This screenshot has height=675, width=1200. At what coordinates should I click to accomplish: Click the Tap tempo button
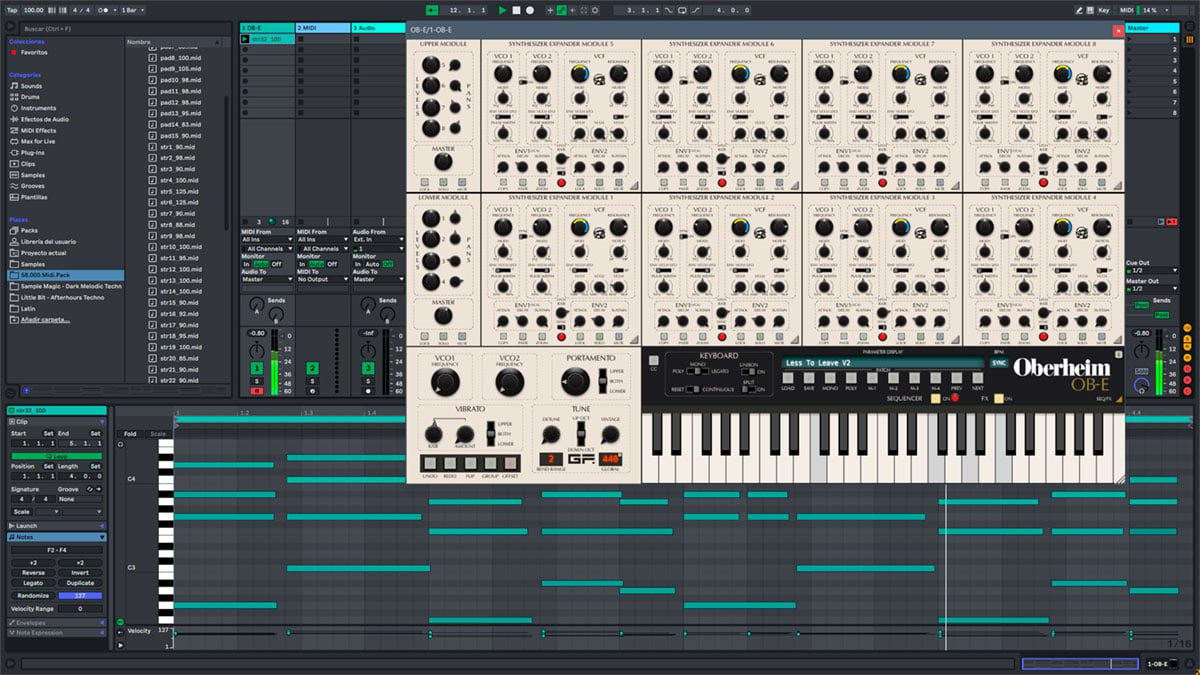pyautogui.click(x=11, y=9)
